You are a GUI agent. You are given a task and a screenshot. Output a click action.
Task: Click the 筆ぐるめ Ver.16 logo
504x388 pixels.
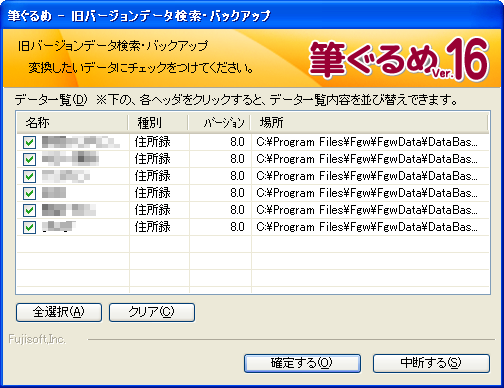coord(399,60)
